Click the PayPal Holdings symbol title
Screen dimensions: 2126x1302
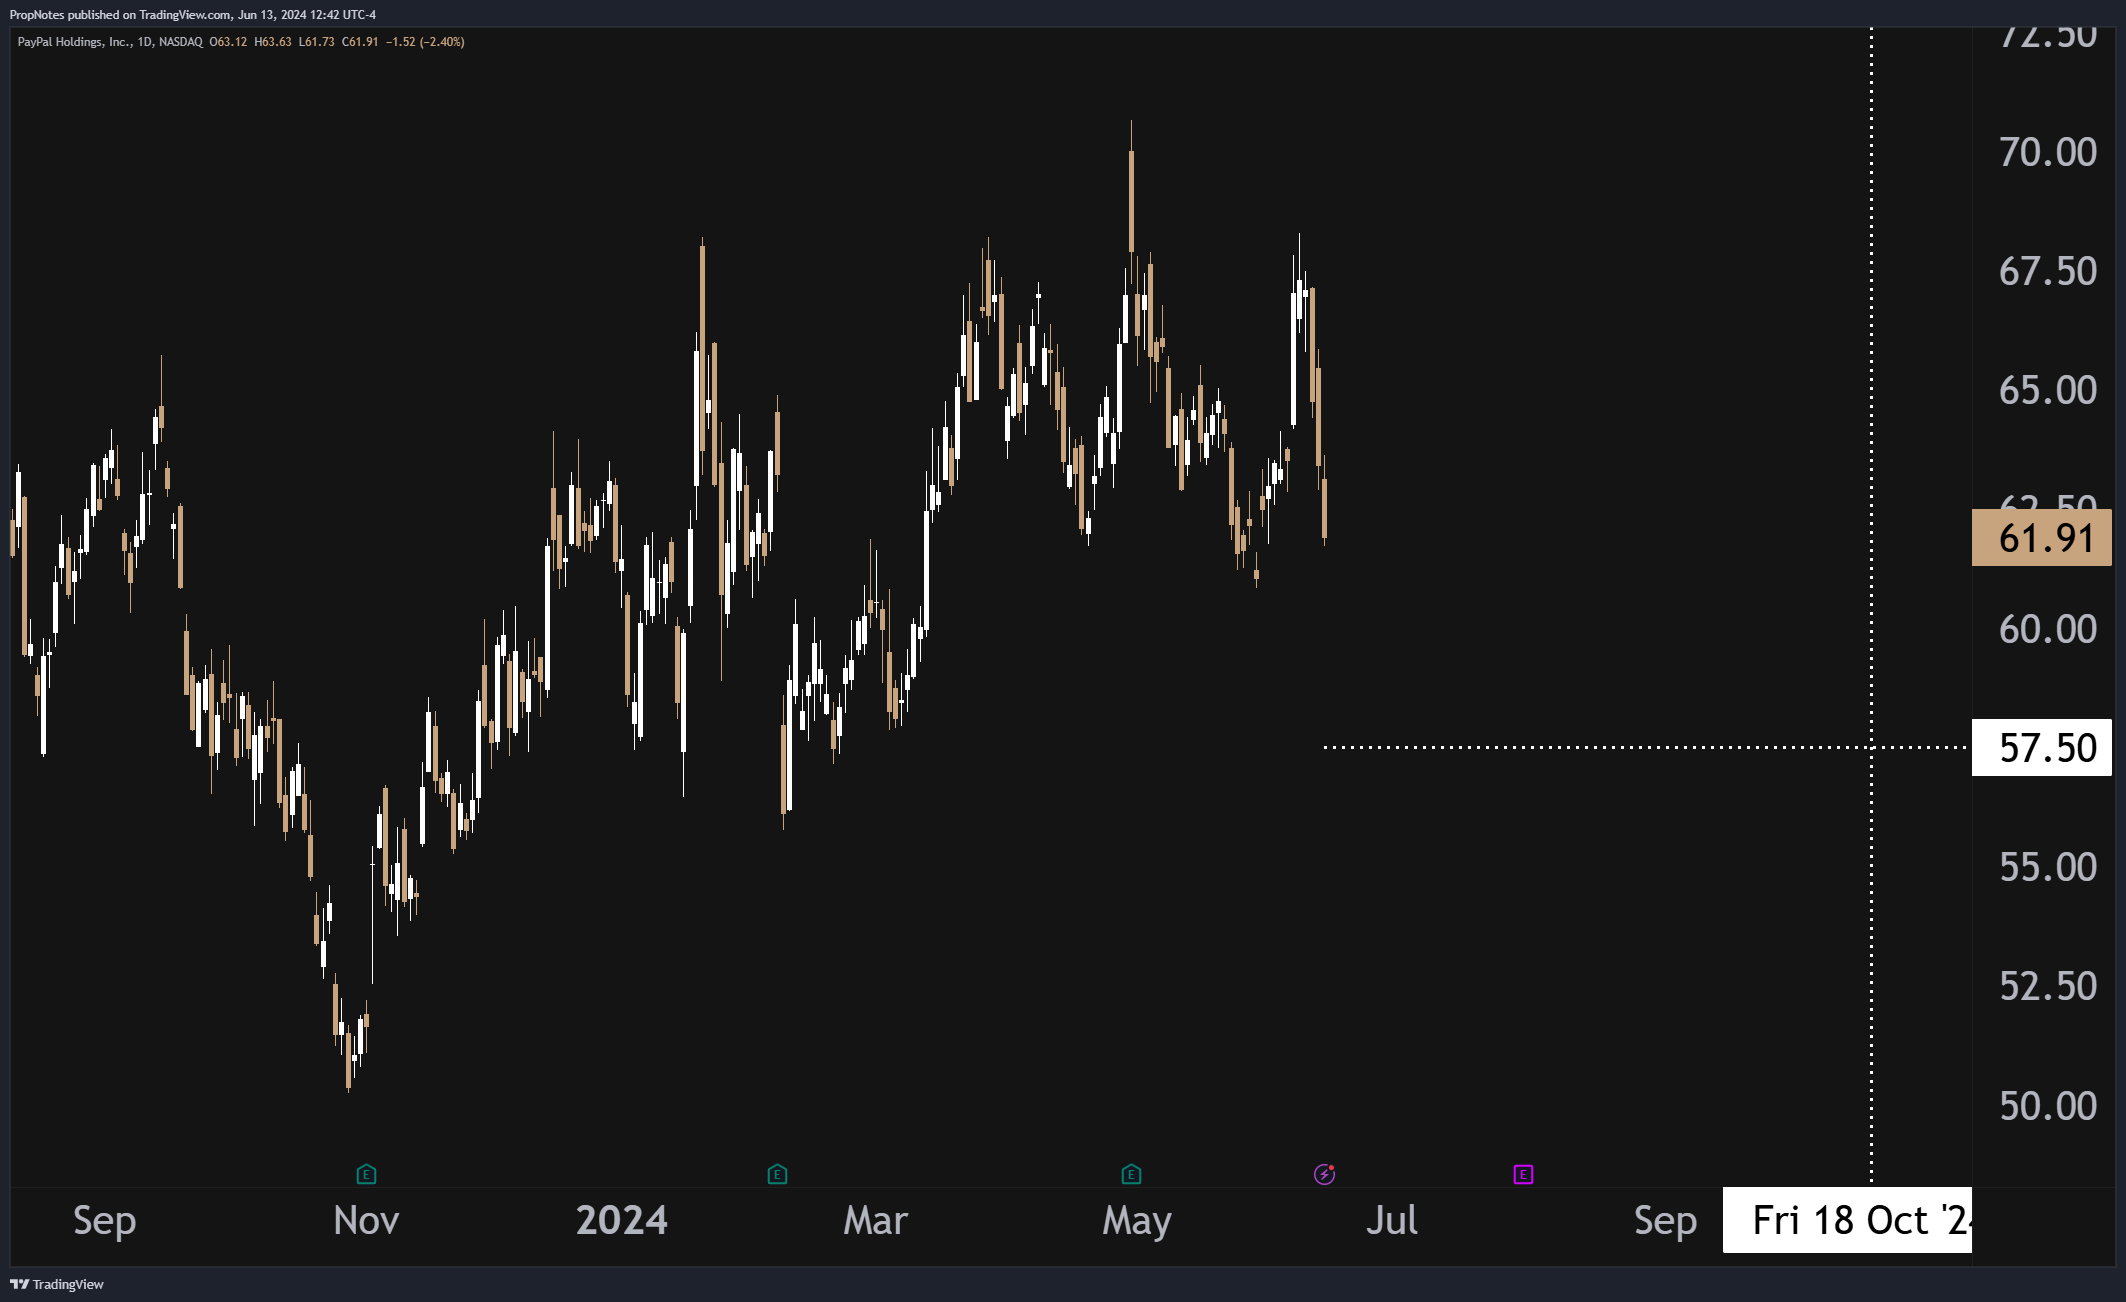coord(73,42)
